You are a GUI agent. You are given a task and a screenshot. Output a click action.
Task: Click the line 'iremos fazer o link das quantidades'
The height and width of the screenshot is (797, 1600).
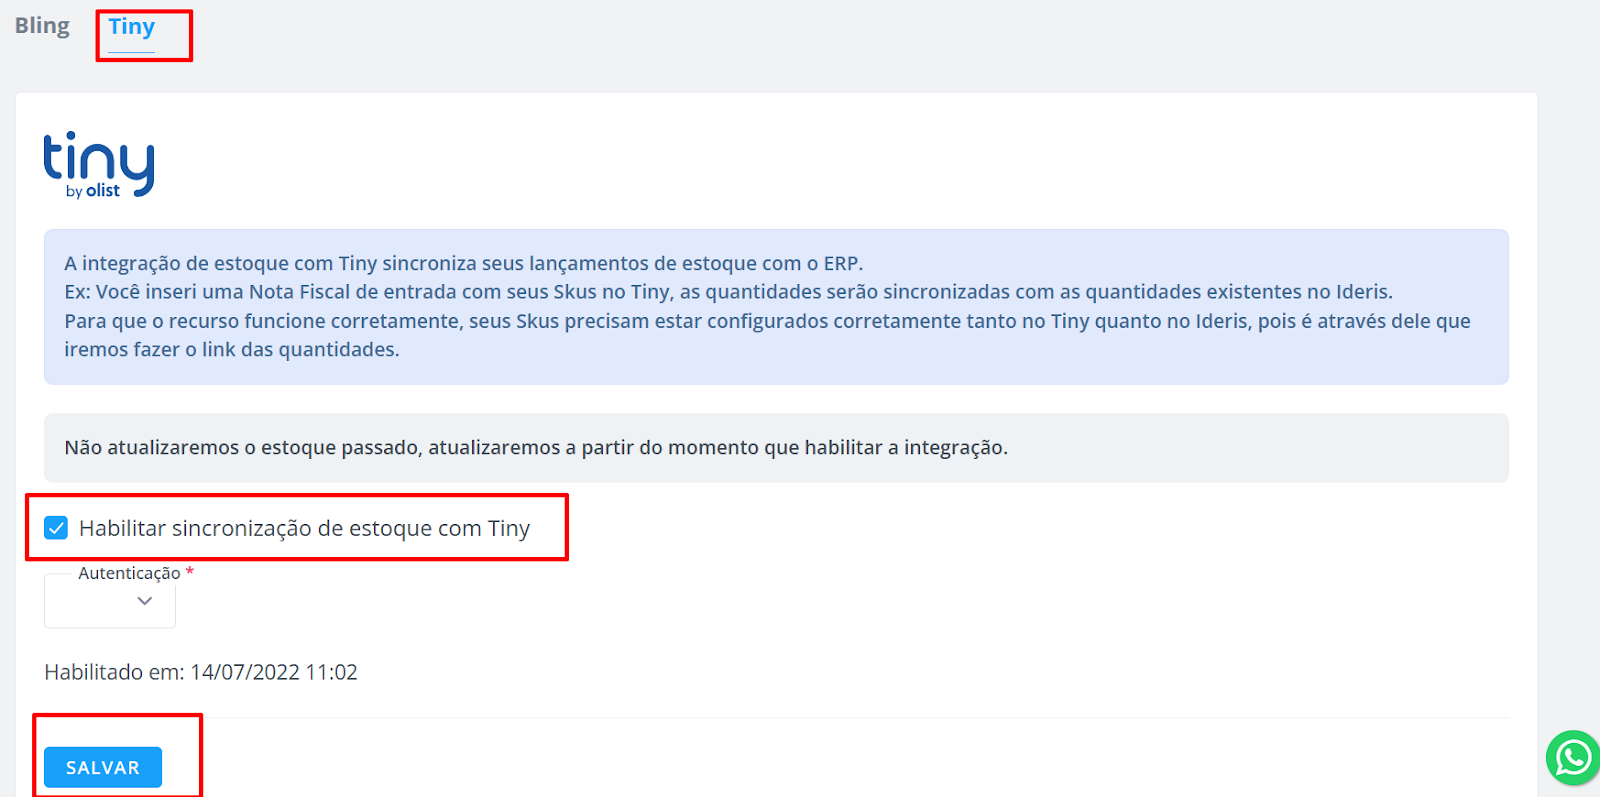point(232,350)
